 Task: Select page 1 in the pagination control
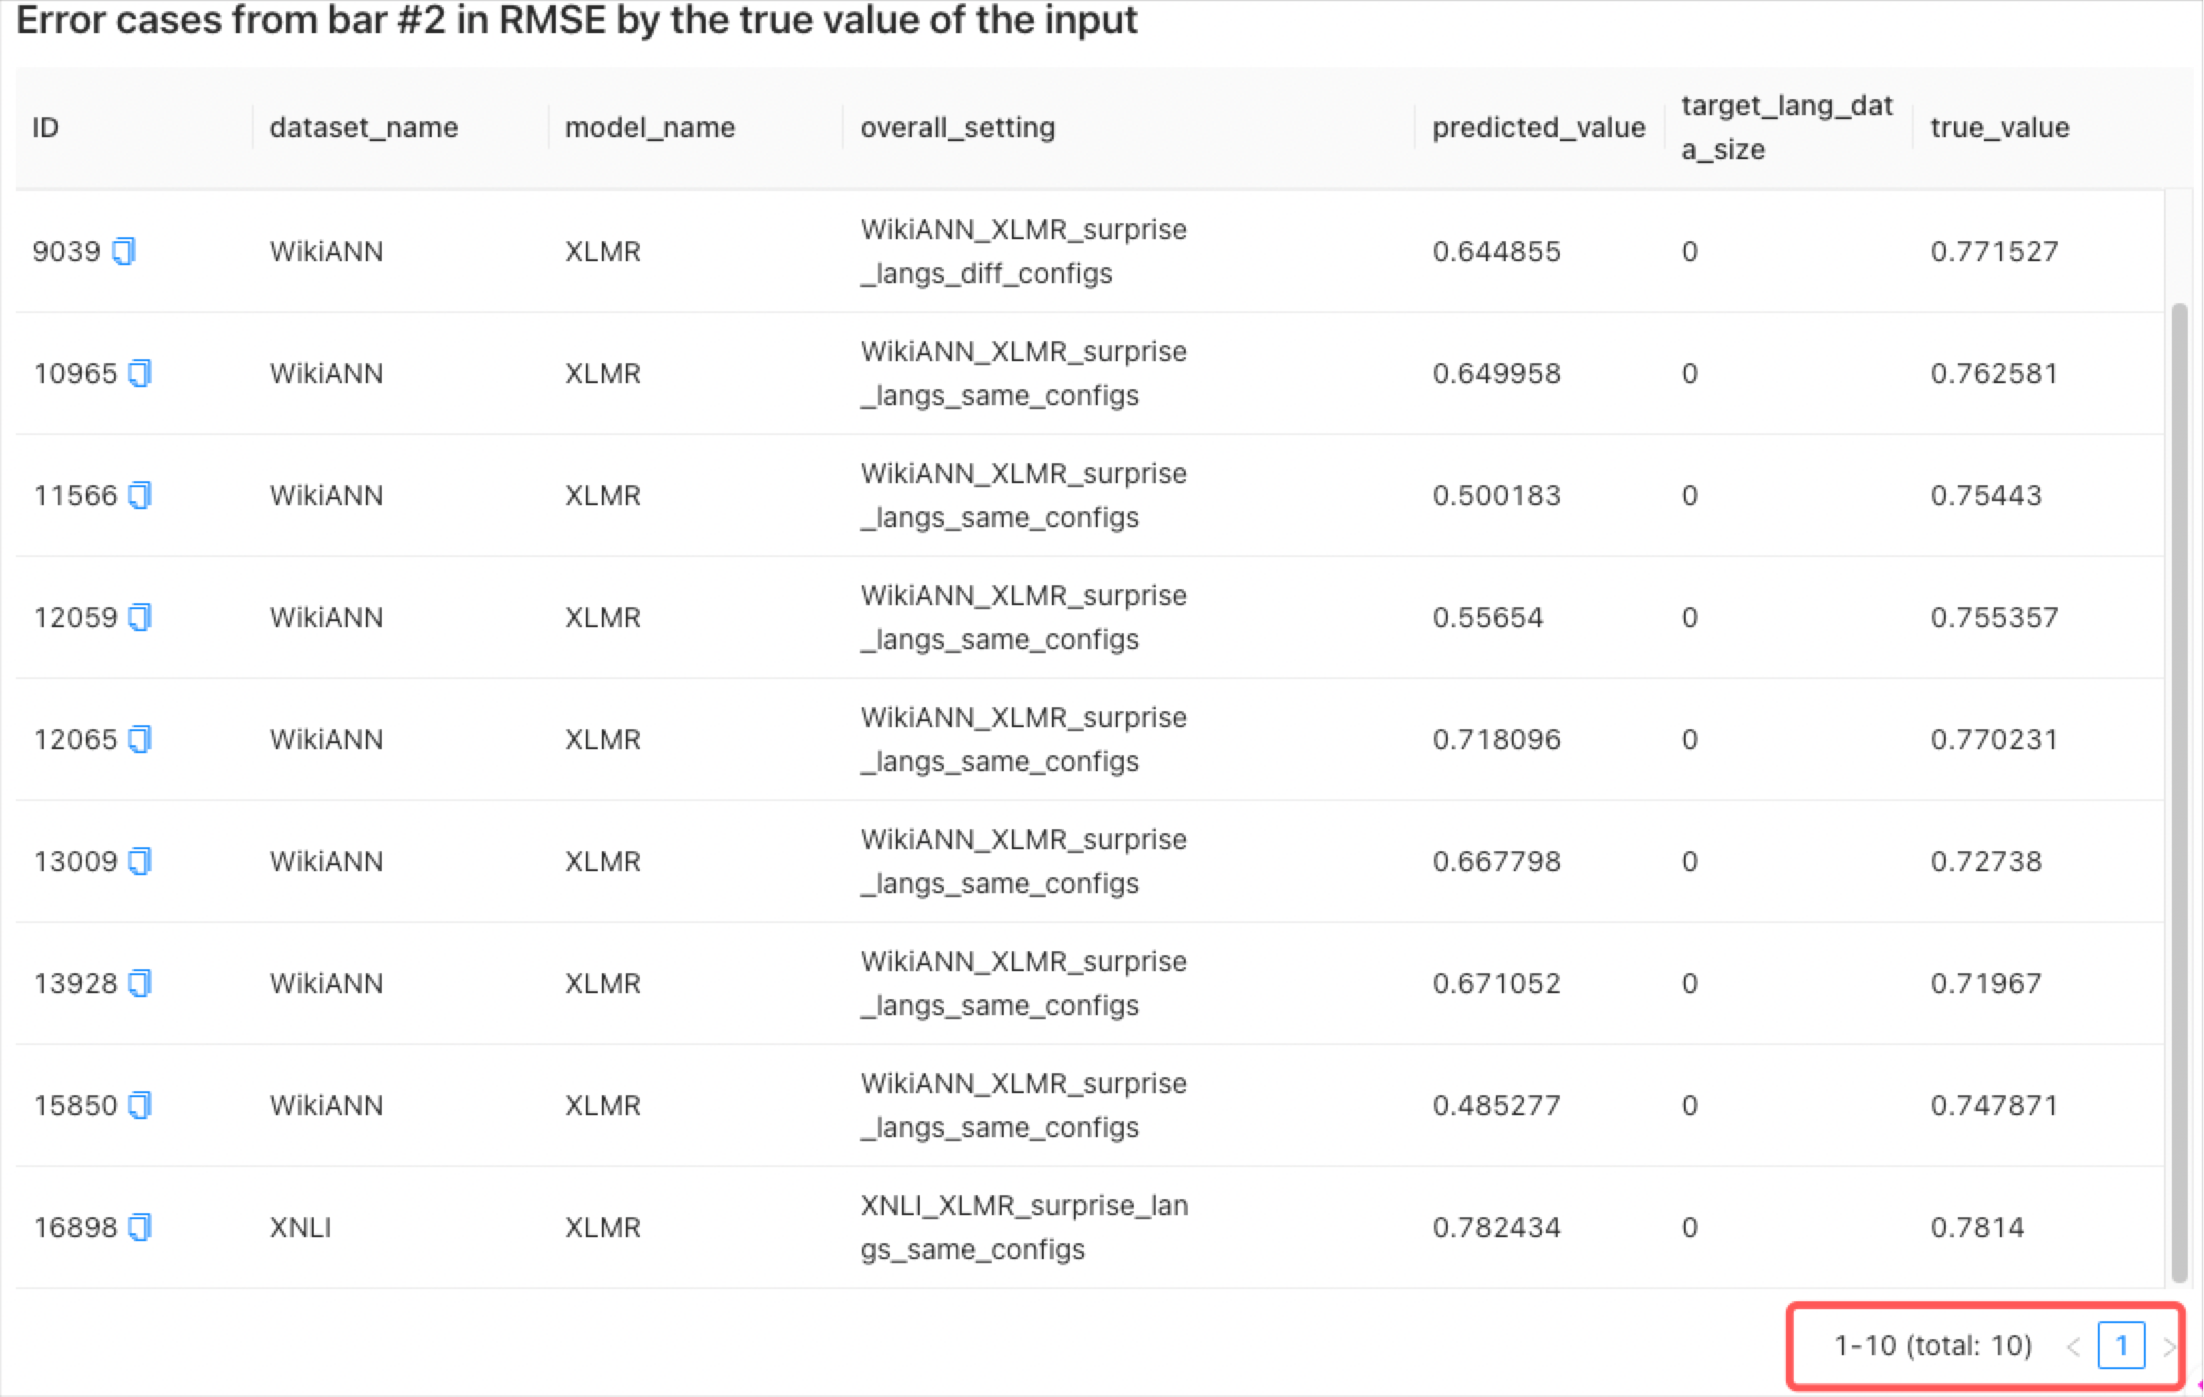click(x=2121, y=1345)
